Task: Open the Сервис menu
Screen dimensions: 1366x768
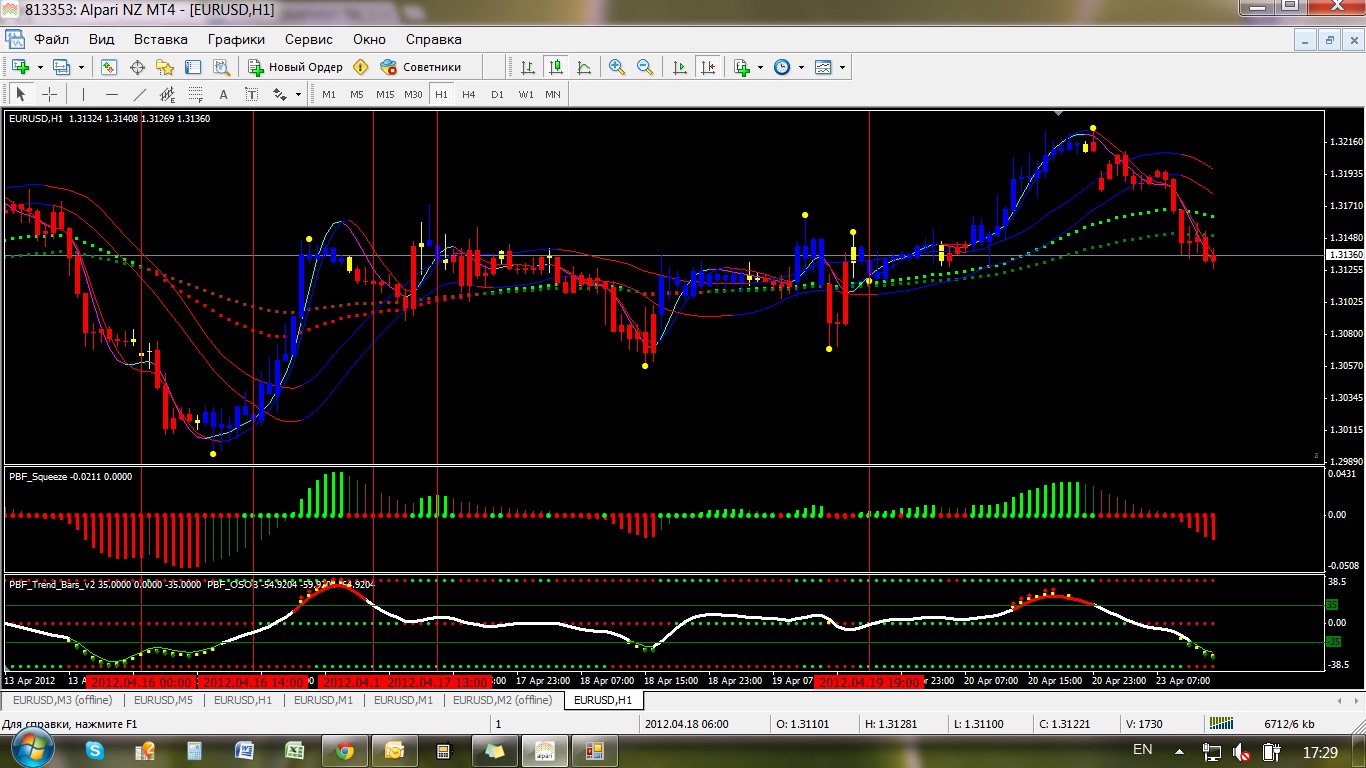Action: tap(309, 39)
